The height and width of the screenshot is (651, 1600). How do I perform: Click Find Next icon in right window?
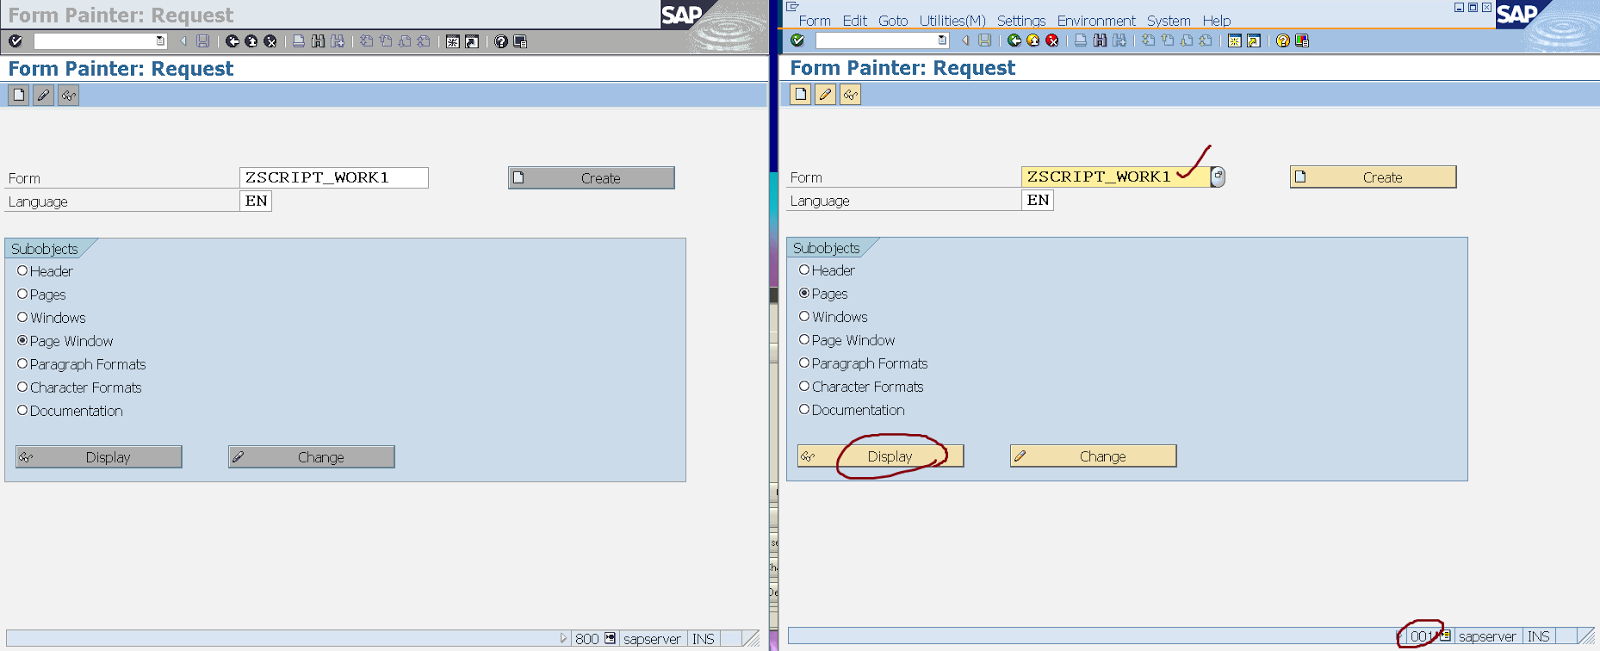[1119, 41]
